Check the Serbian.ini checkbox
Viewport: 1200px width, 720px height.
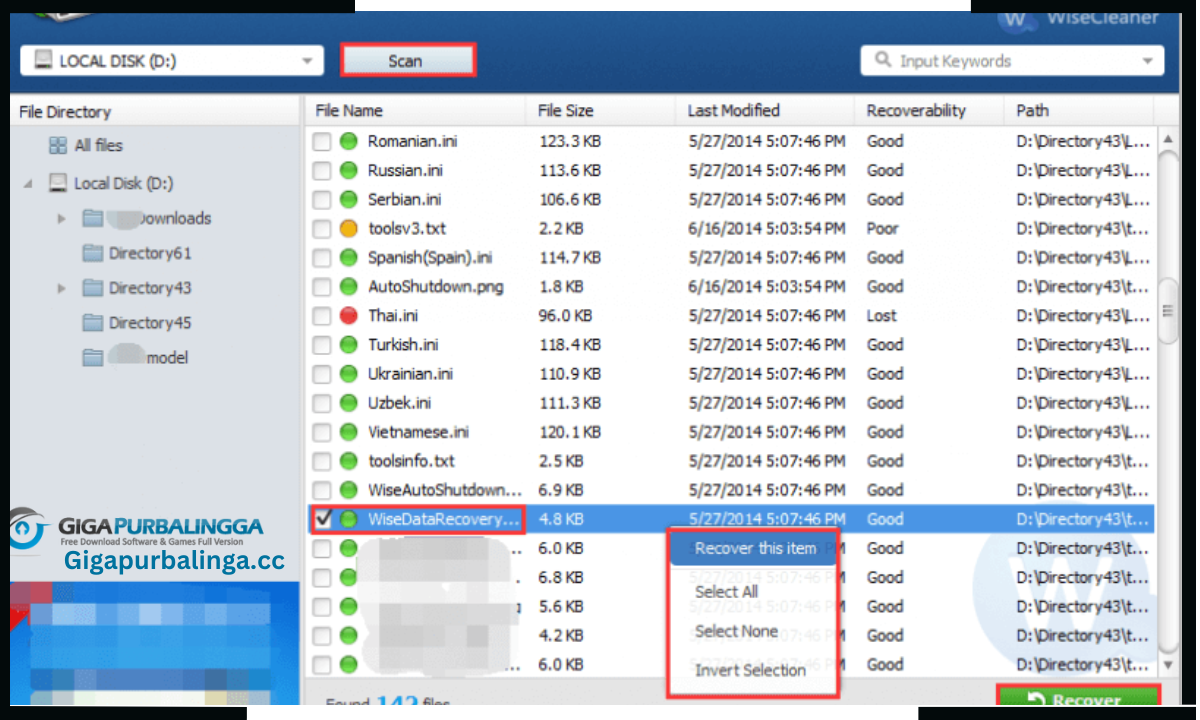[322, 200]
